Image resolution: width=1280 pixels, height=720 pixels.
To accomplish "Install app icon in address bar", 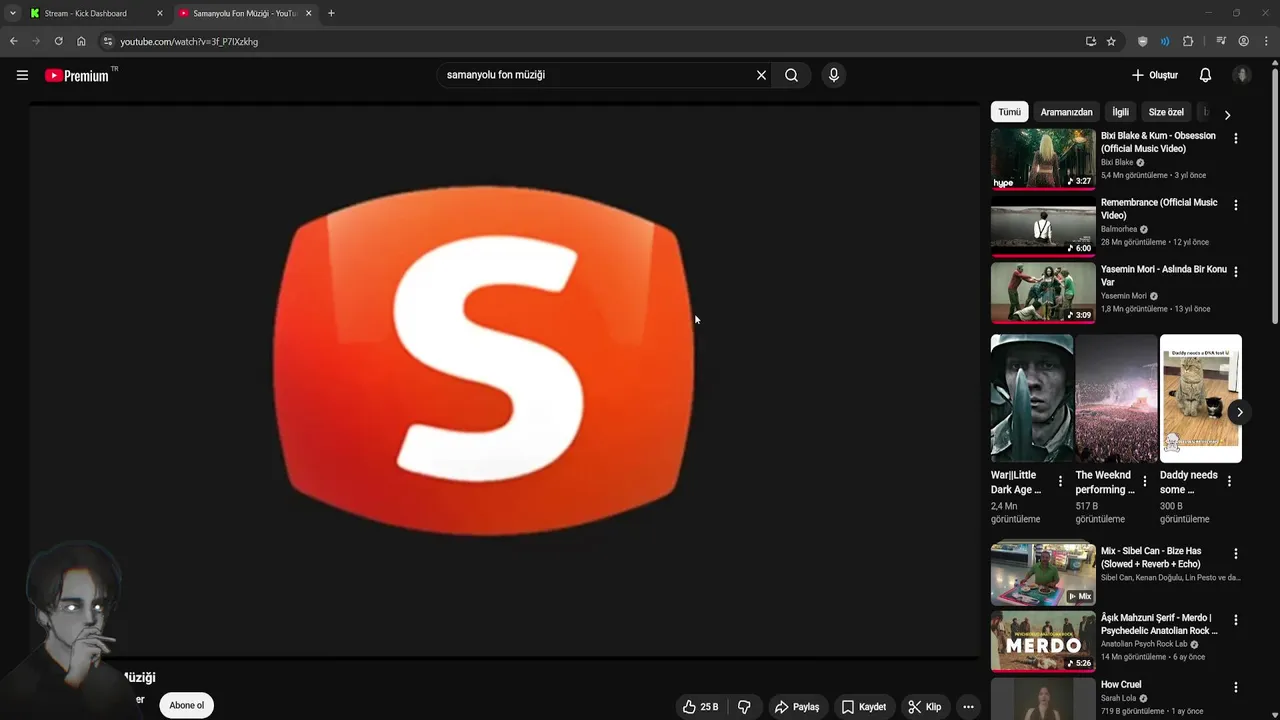I will 1091,41.
